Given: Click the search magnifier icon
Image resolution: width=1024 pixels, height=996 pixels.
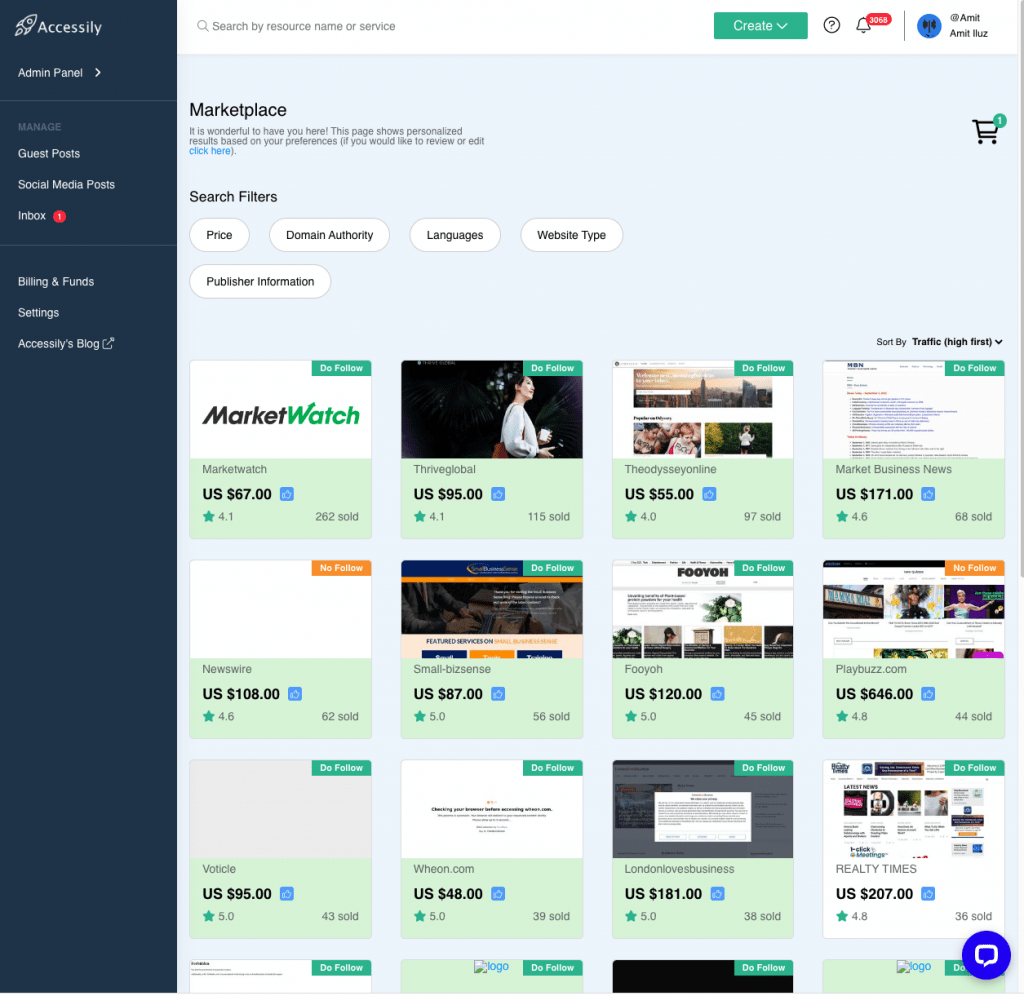Looking at the screenshot, I should coord(202,26).
